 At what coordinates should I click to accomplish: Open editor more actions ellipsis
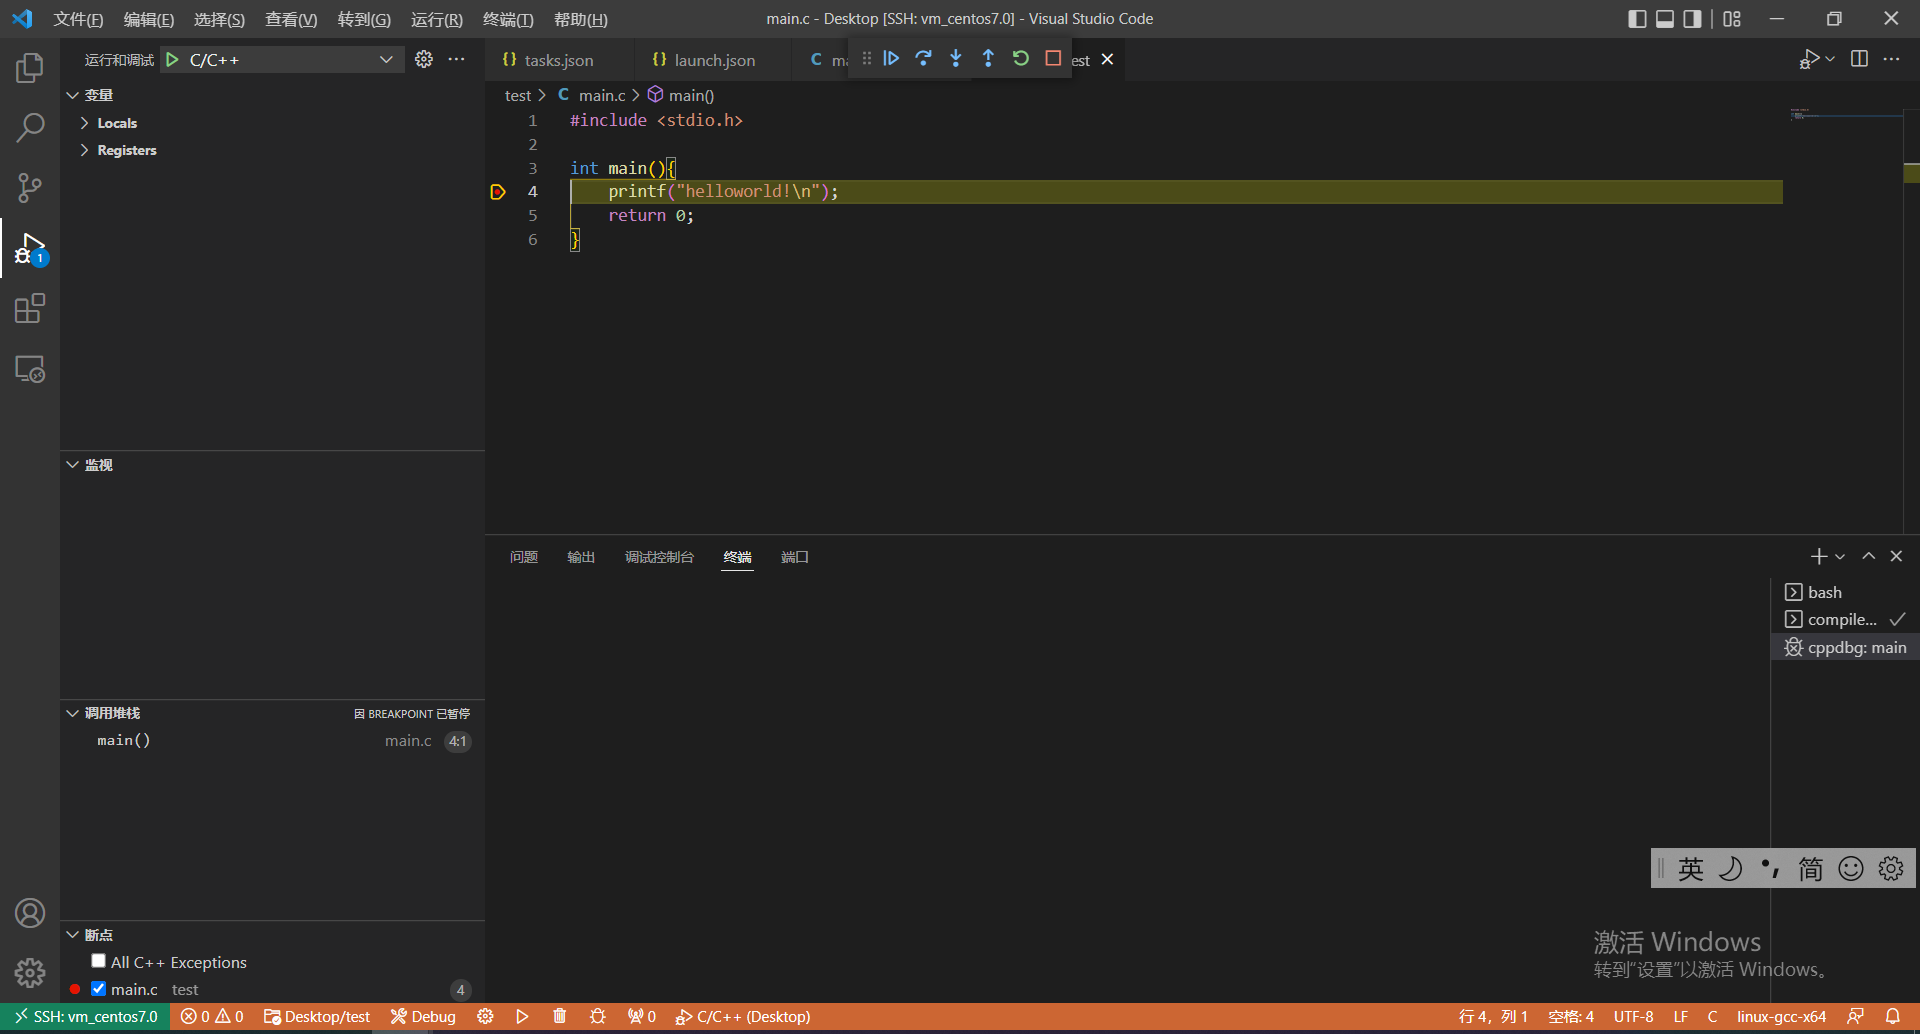pos(1891,59)
